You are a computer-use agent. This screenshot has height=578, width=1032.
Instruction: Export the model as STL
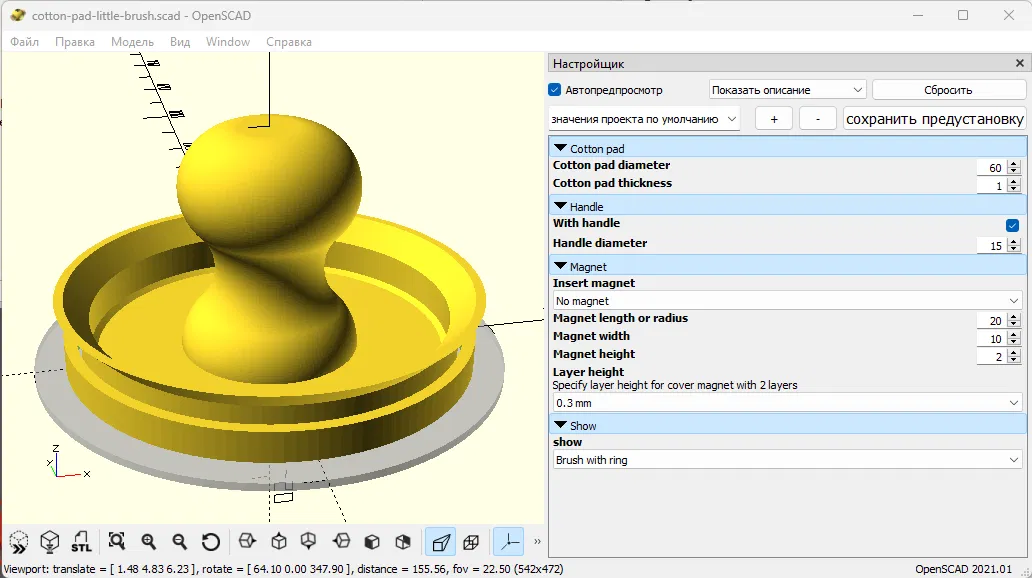click(81, 542)
